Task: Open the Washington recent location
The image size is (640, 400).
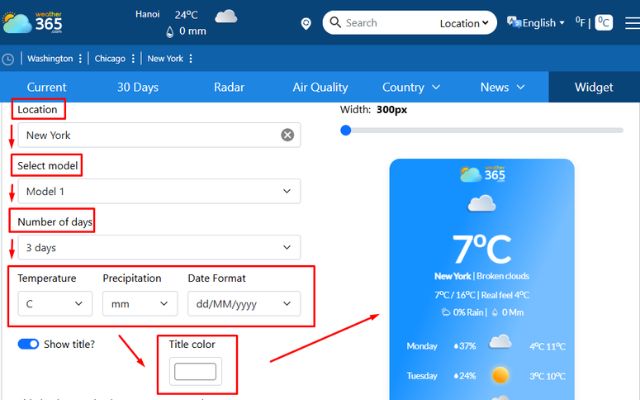Action: pyautogui.click(x=50, y=59)
